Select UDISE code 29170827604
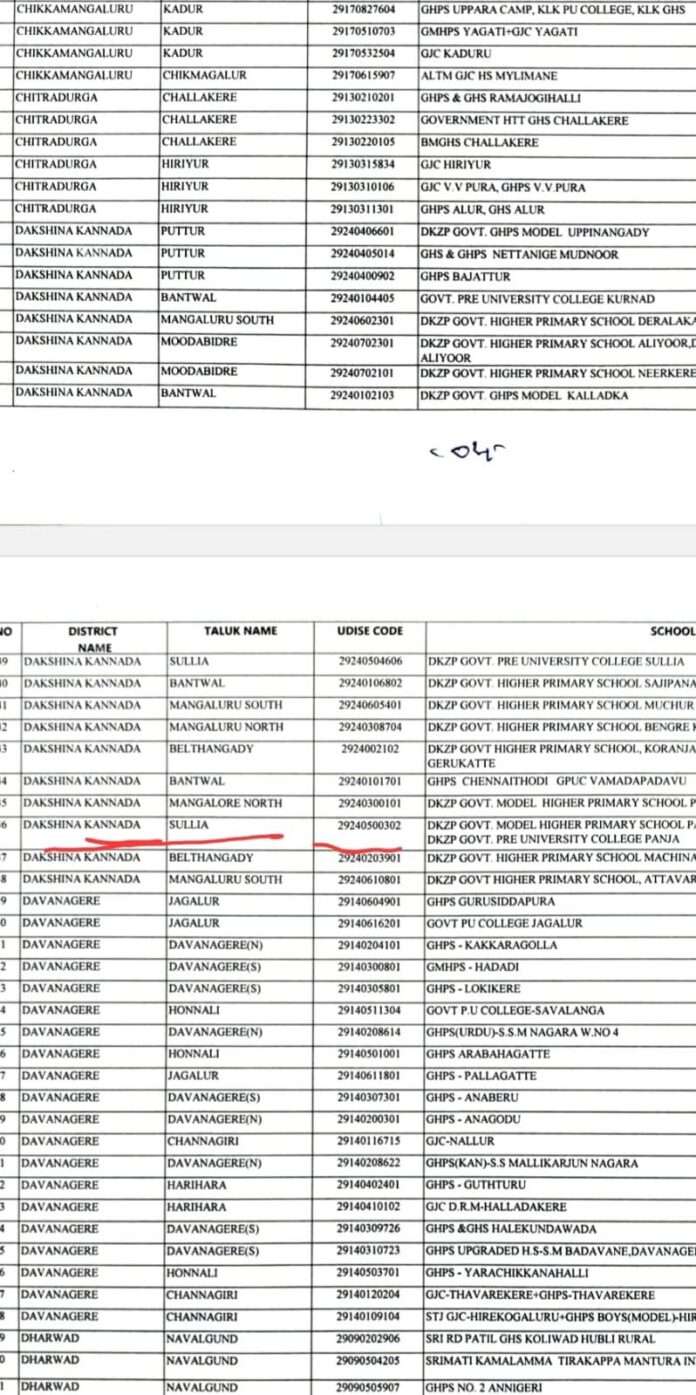Viewport: 696px width, 1395px height. [363, 10]
